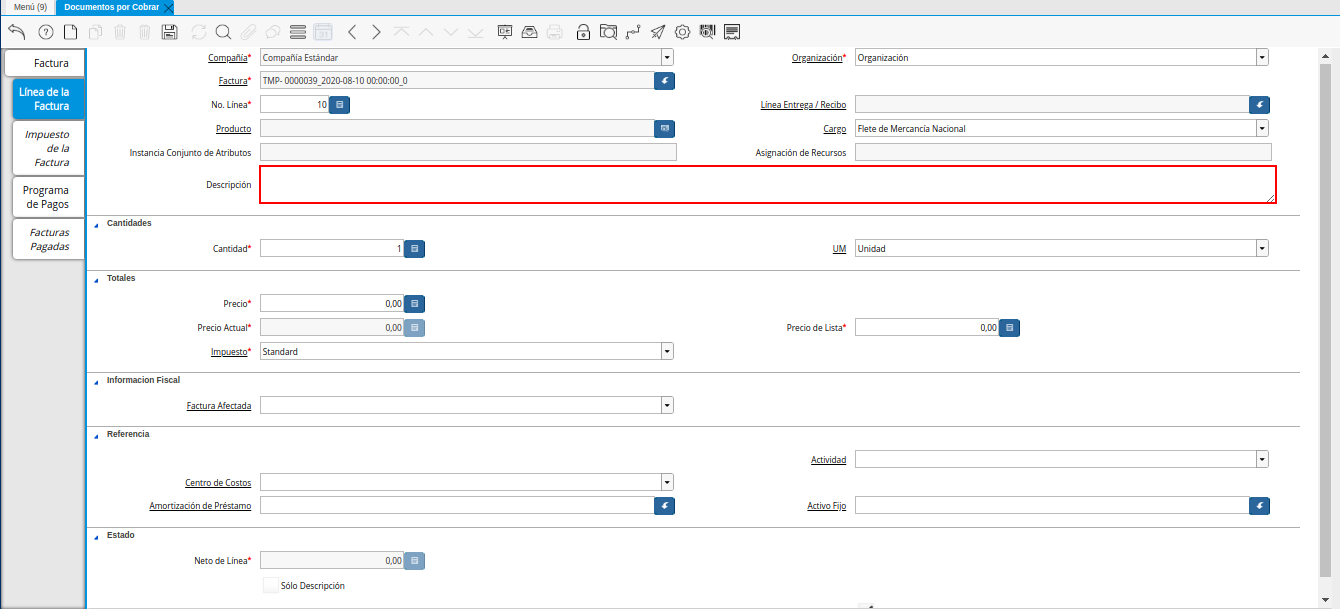This screenshot has width=1340, height=609.
Task: Create a new record with page icon
Action: 70,32
